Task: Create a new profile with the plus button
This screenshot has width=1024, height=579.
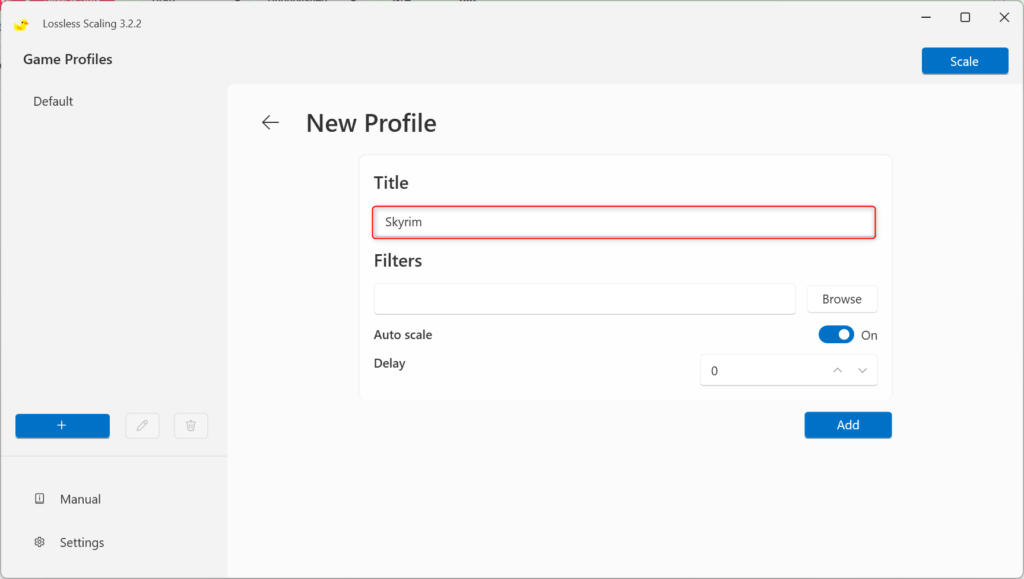Action: click(62, 425)
